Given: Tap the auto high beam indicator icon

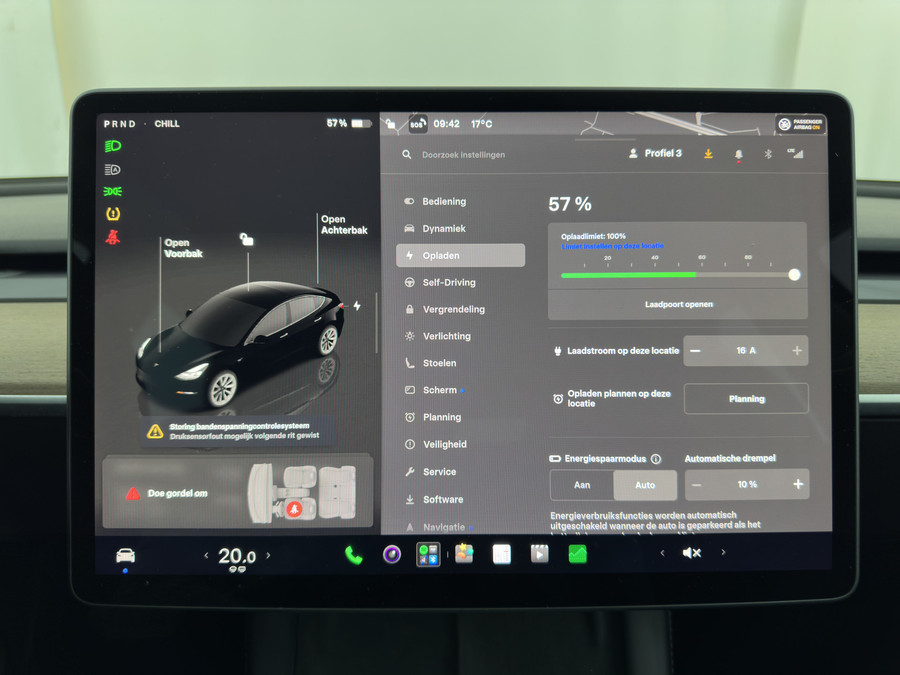Looking at the screenshot, I should (x=112, y=169).
